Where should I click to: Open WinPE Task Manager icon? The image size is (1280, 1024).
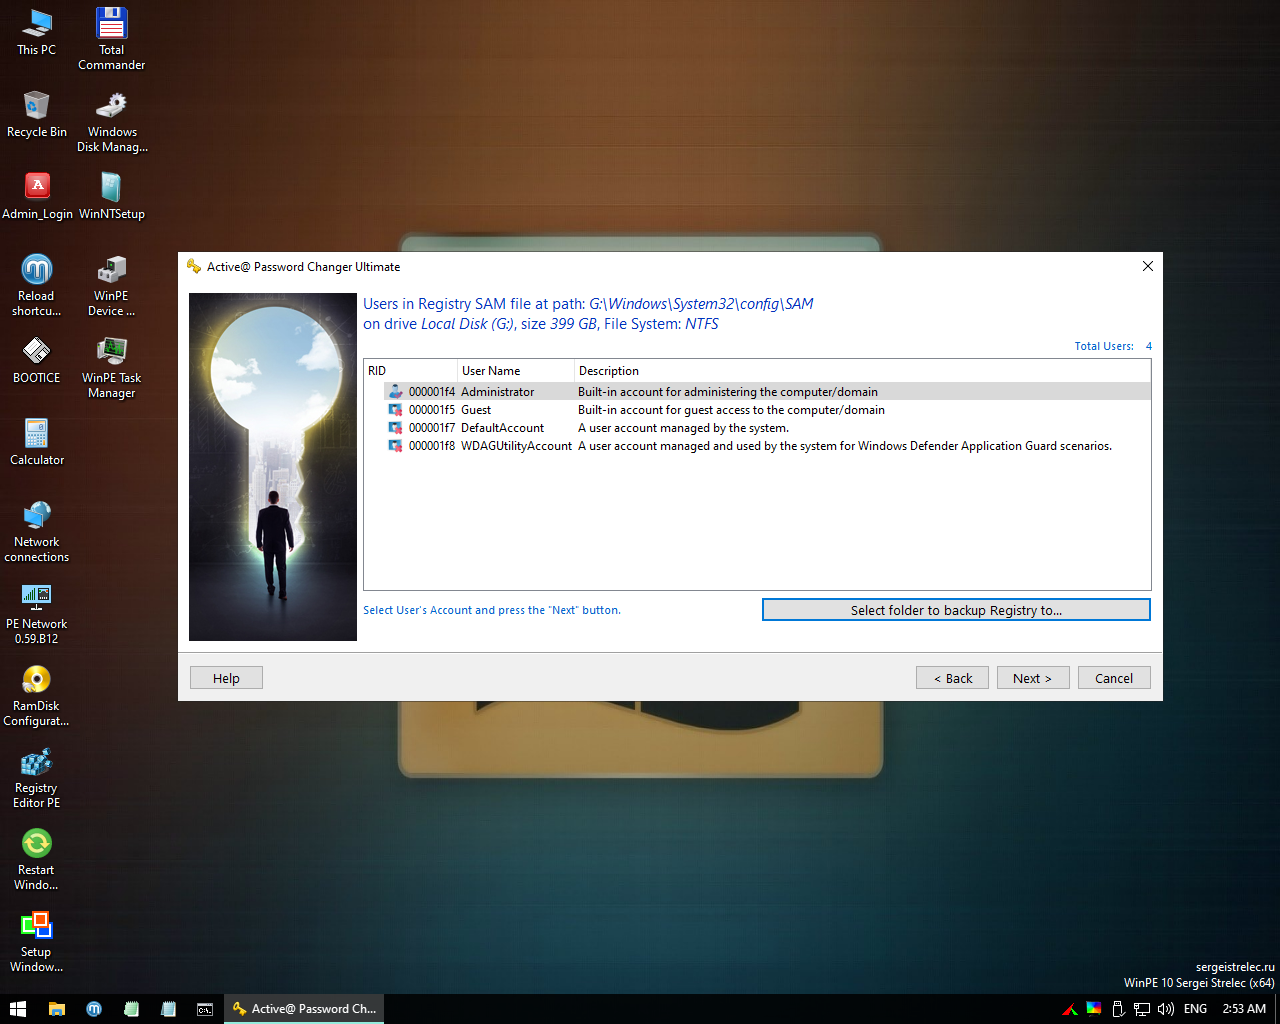tap(111, 367)
